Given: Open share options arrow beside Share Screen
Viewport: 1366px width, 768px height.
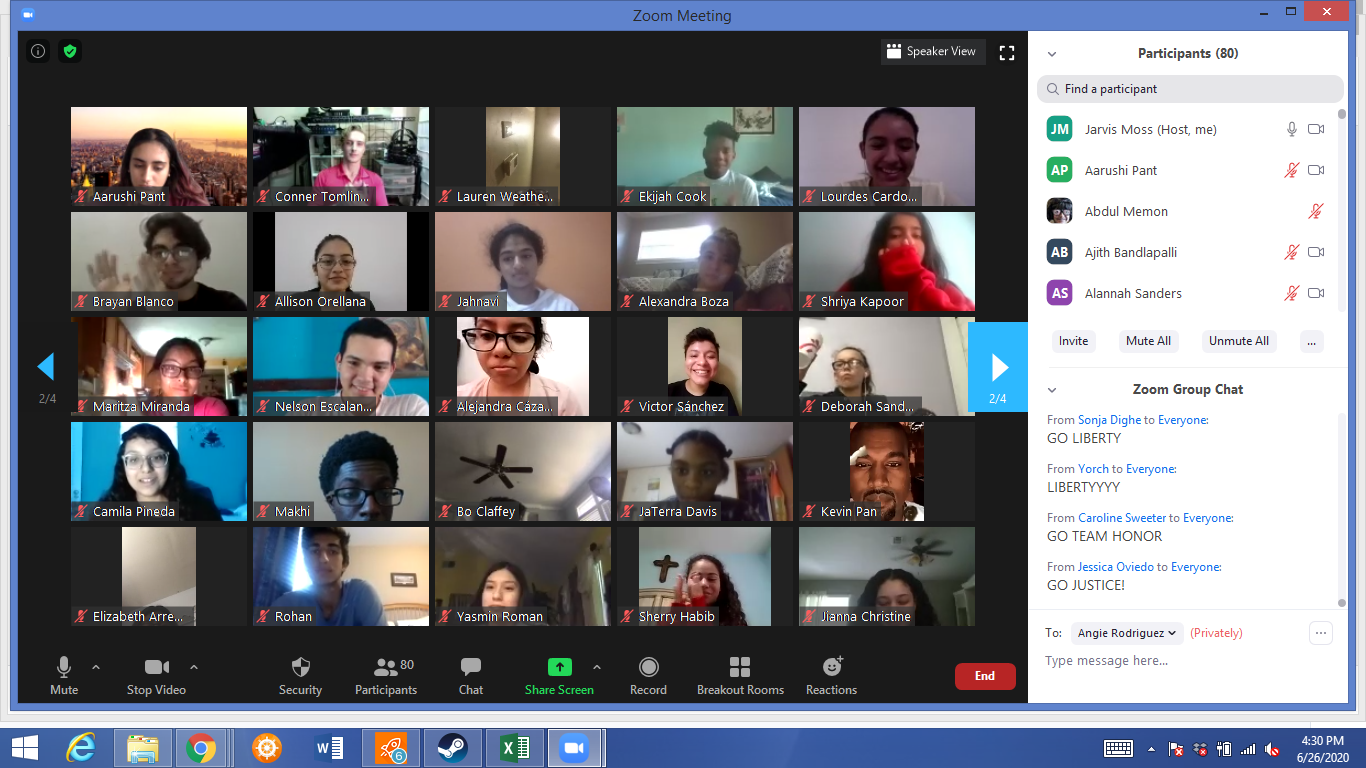Looking at the screenshot, I should coord(597,667).
